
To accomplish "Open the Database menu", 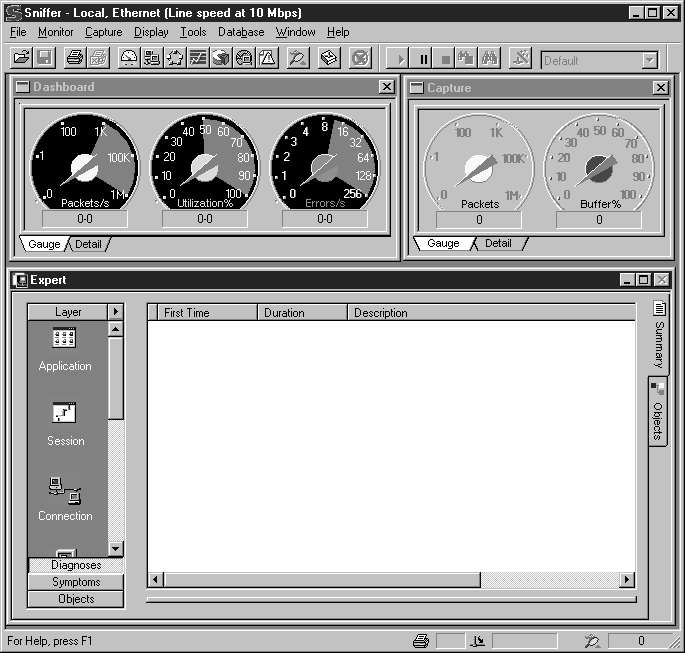I will [241, 32].
